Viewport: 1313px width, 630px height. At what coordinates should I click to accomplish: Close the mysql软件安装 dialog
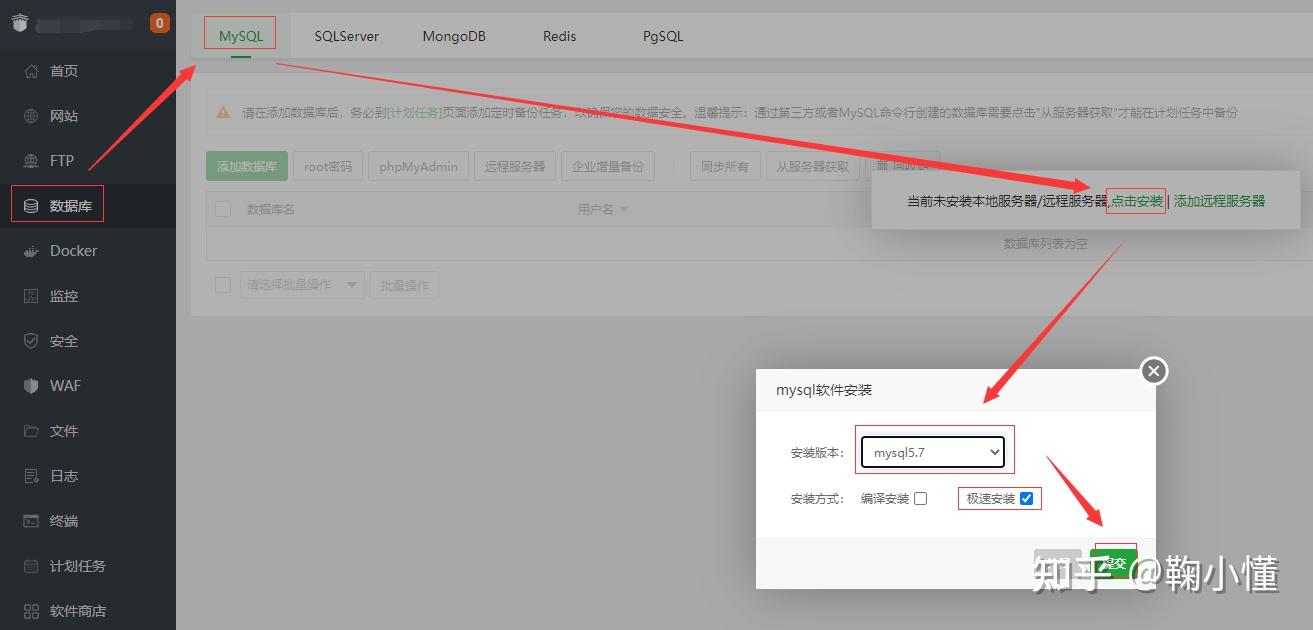(1154, 371)
